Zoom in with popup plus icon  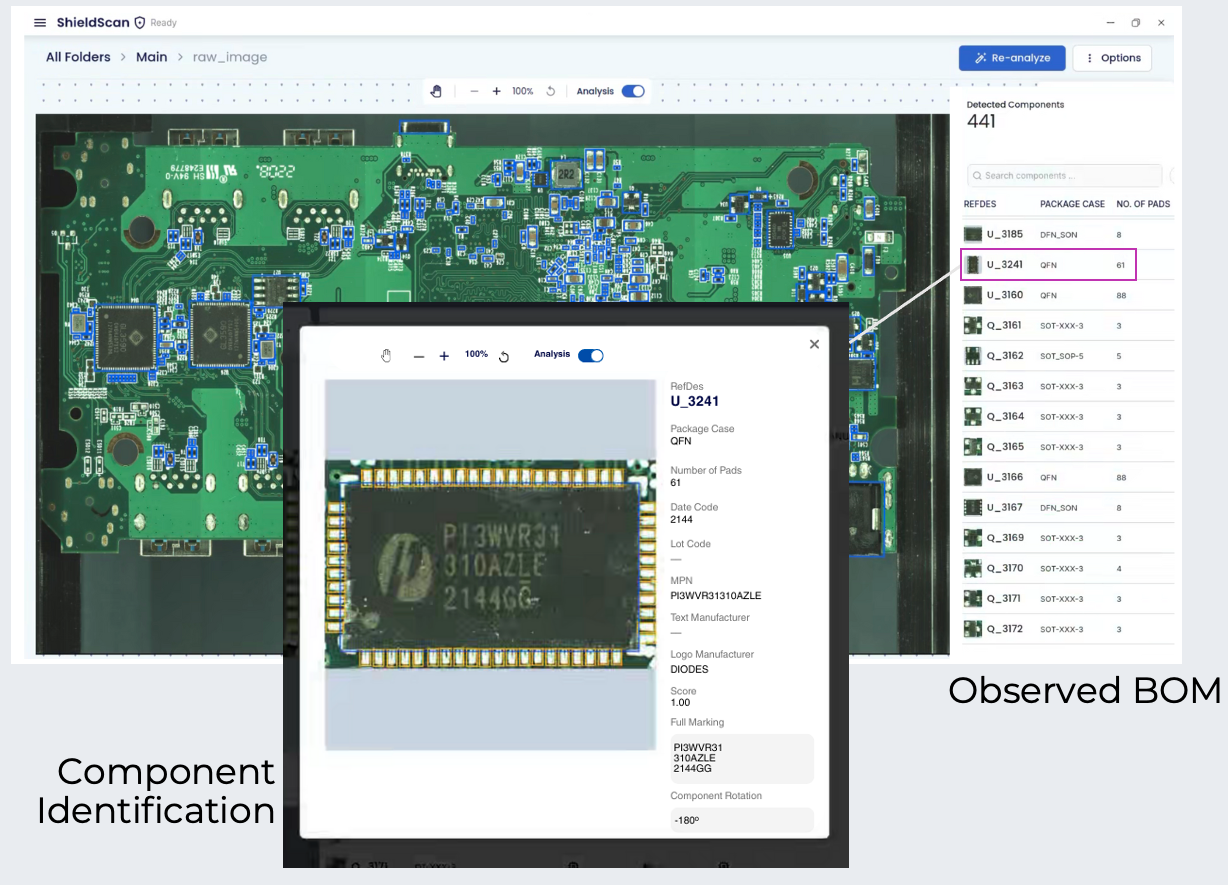[x=444, y=356]
